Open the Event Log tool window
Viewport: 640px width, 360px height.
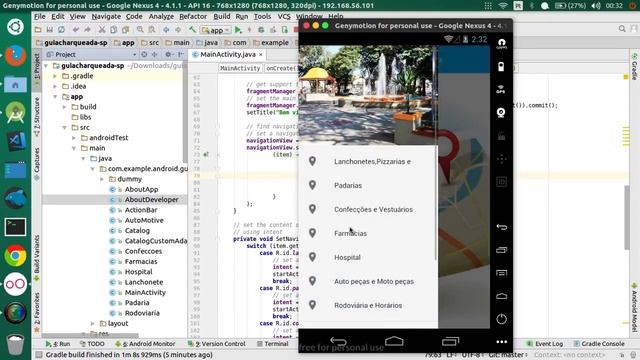tap(545, 344)
